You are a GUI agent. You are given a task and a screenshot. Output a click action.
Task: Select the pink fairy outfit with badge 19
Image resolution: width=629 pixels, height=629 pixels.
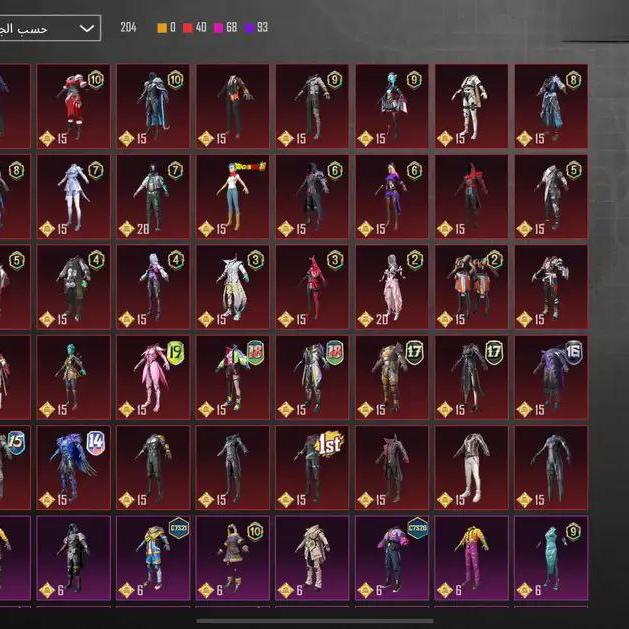tap(153, 377)
